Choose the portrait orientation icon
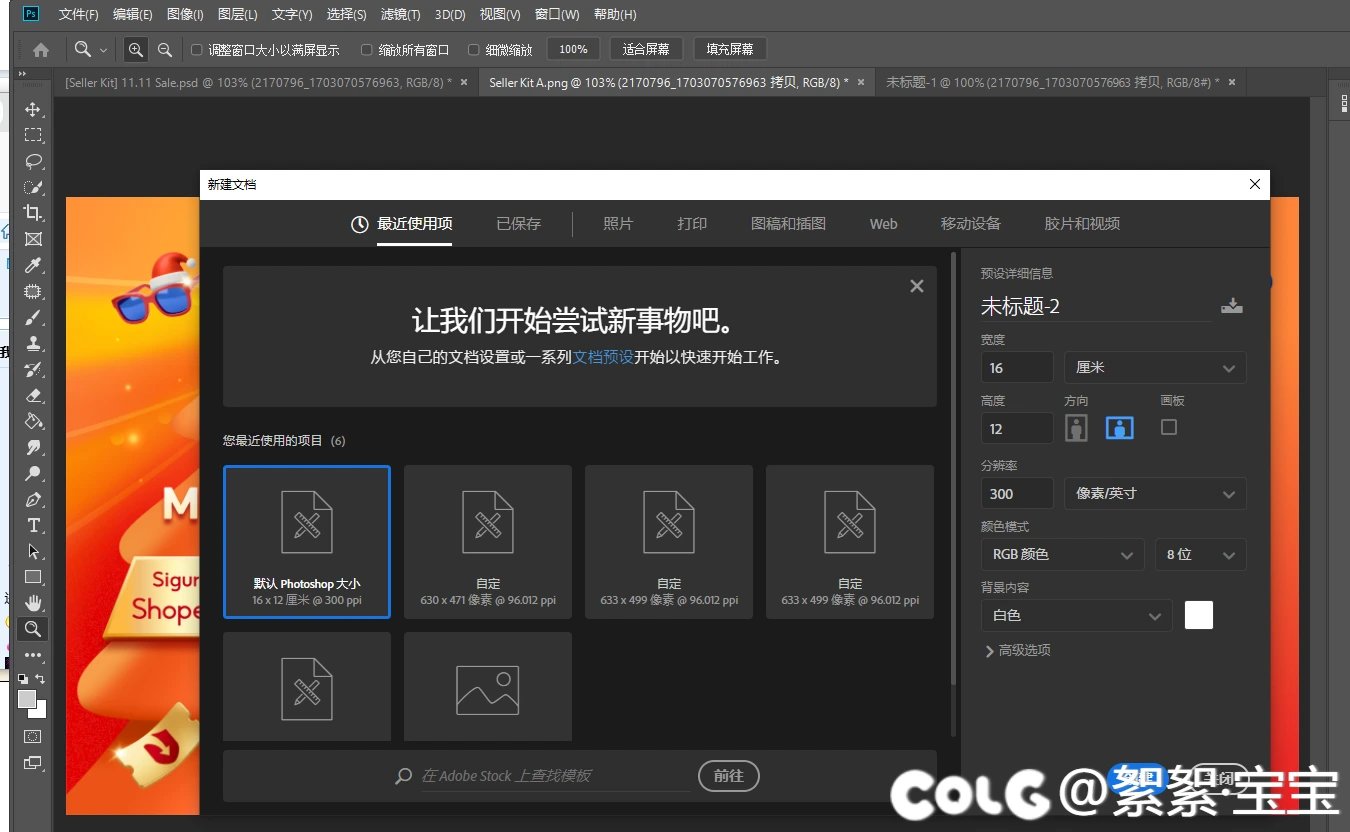 [1076, 428]
